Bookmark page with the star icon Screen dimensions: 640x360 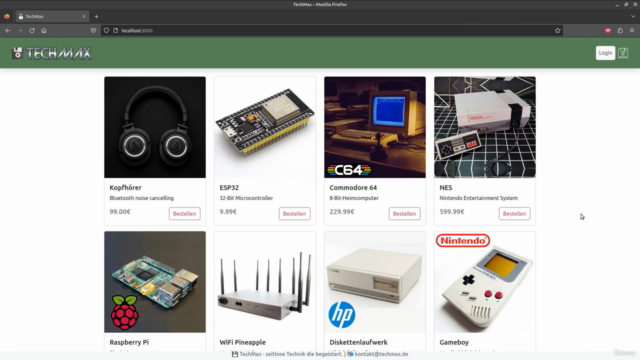click(x=558, y=31)
